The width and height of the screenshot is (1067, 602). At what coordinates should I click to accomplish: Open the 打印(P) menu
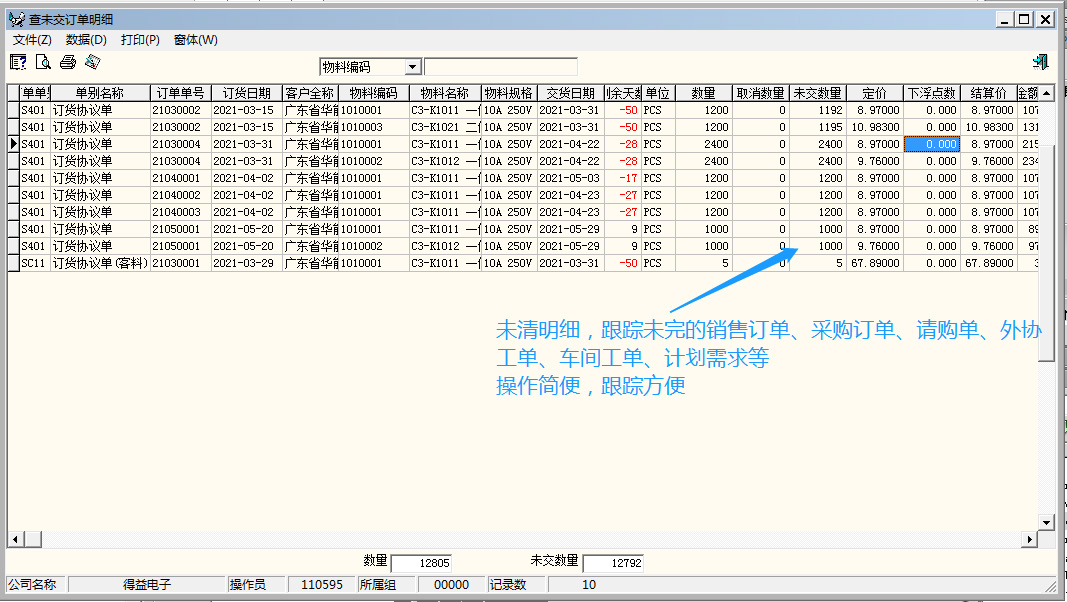point(140,40)
